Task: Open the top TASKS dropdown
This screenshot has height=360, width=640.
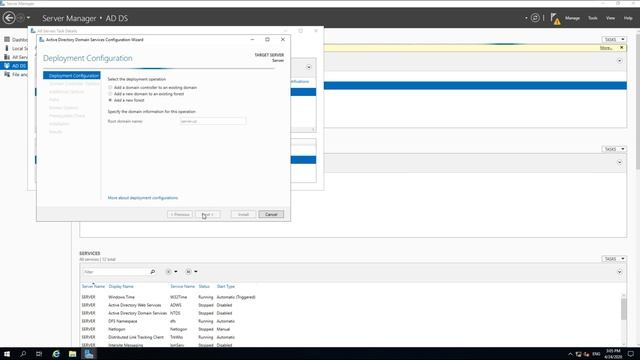Action: point(614,40)
